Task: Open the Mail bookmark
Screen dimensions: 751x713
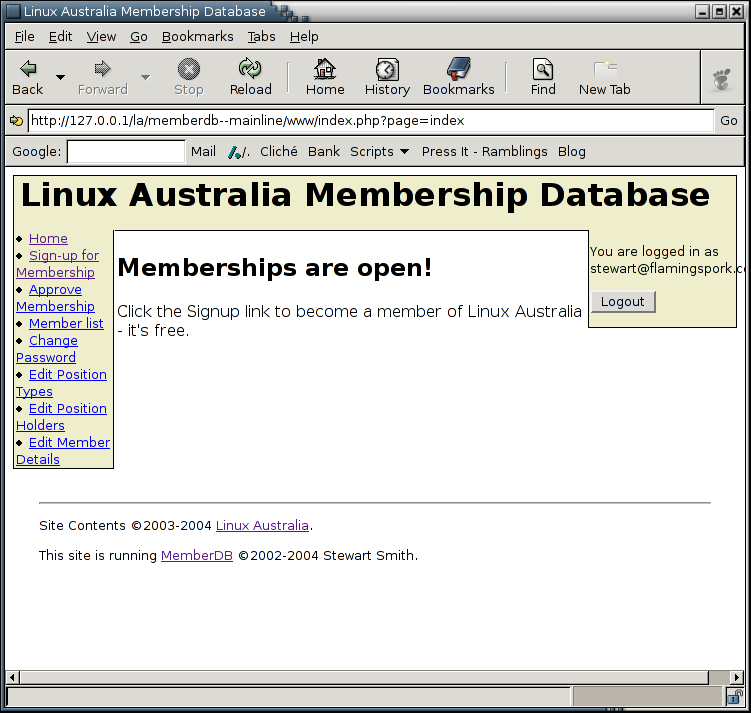Action: tap(203, 152)
